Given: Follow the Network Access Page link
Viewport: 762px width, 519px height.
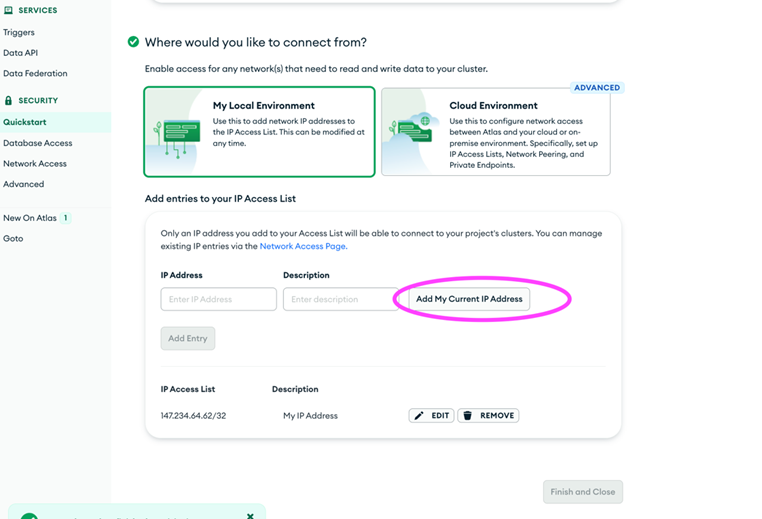Looking at the screenshot, I should (303, 246).
